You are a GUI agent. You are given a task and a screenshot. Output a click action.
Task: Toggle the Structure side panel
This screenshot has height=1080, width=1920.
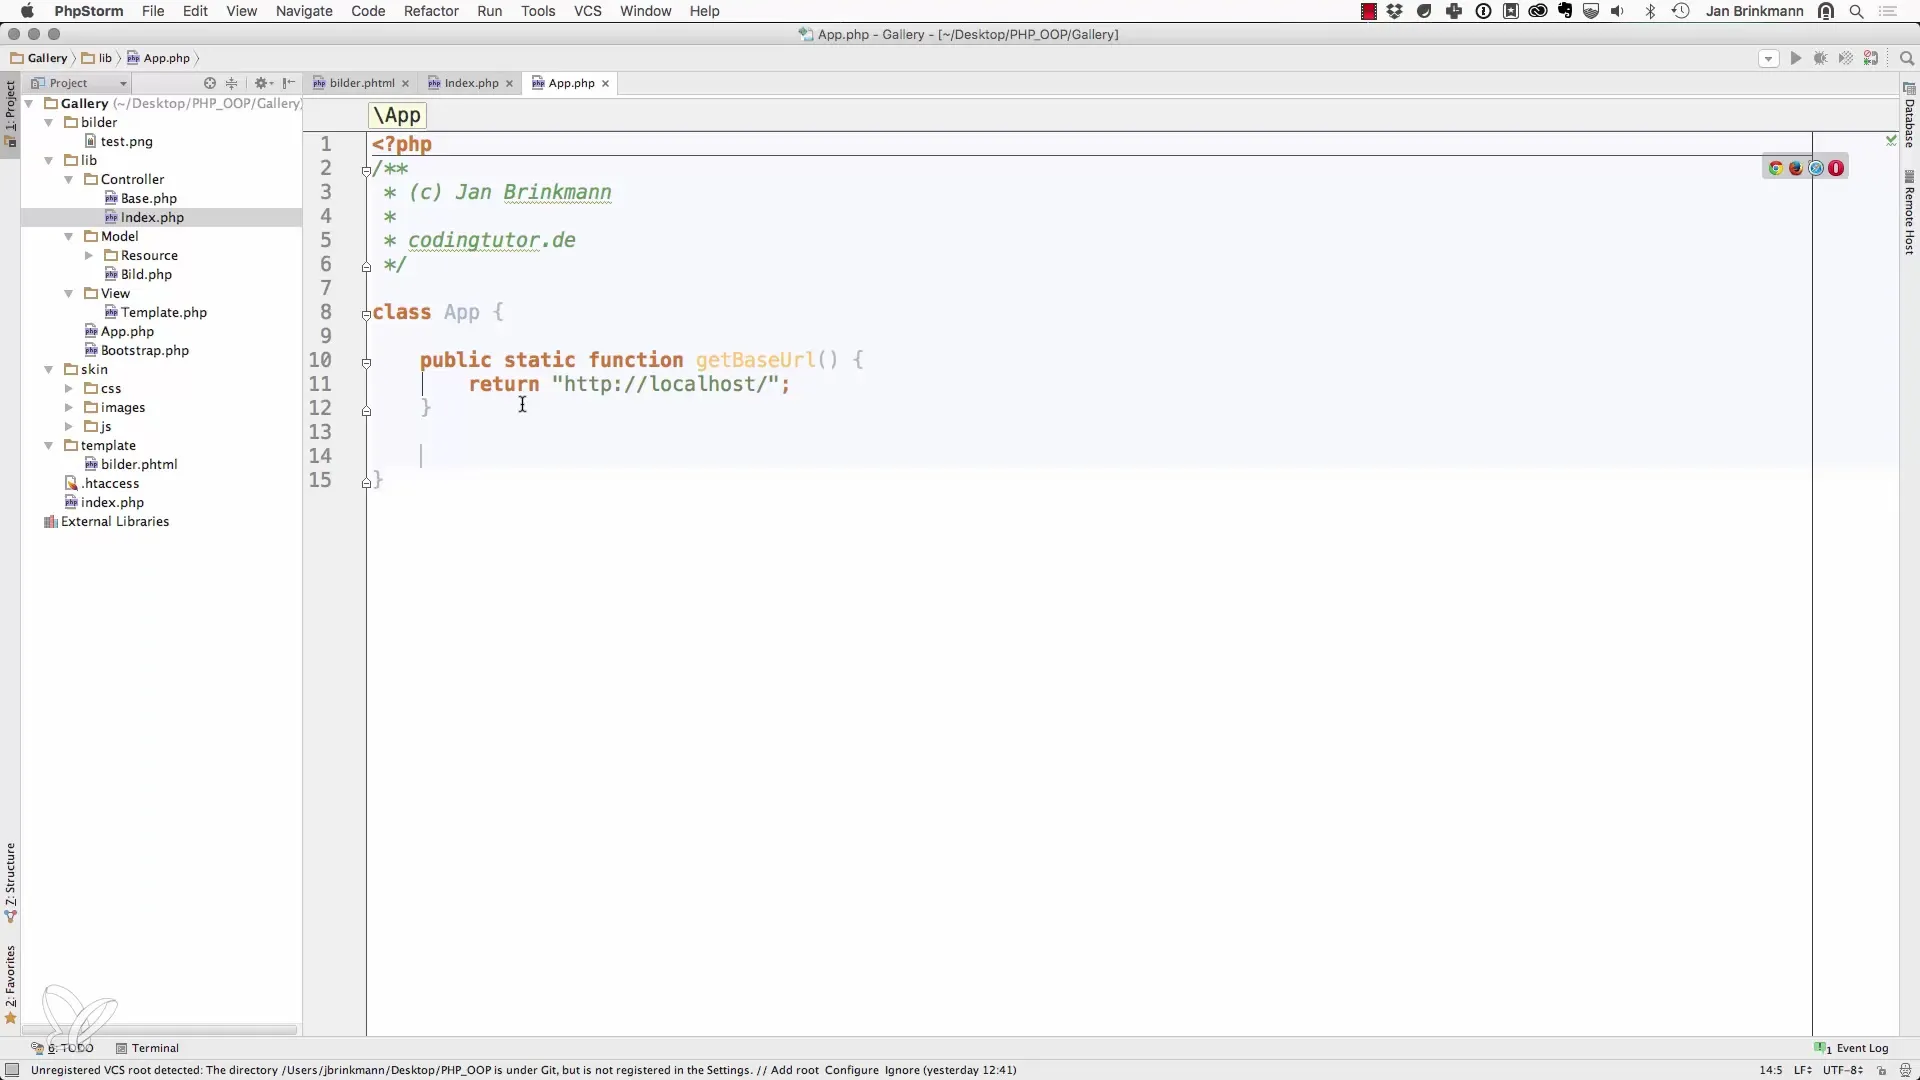[10, 882]
